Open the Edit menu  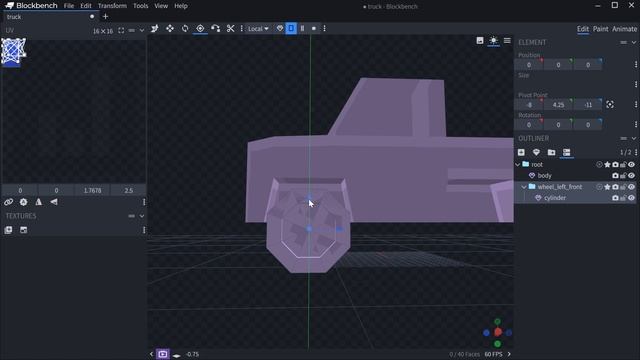point(86,6)
